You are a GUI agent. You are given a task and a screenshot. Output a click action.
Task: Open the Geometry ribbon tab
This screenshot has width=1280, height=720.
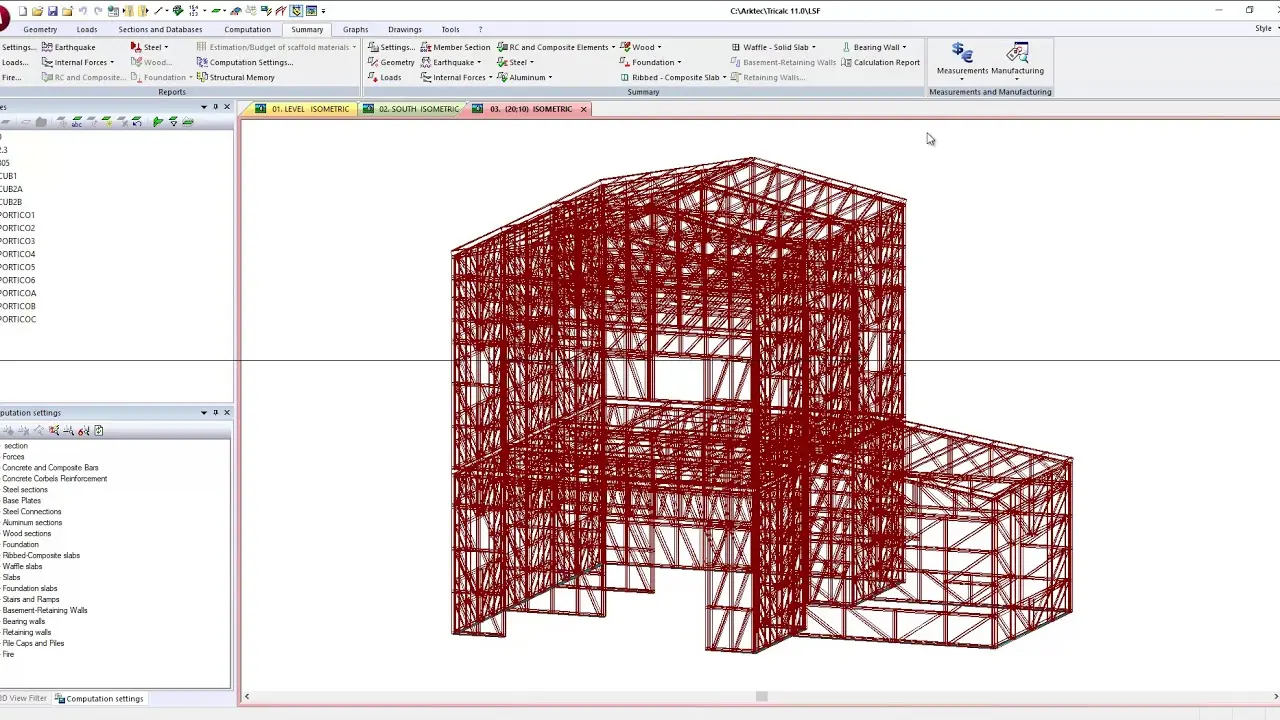pyautogui.click(x=40, y=29)
